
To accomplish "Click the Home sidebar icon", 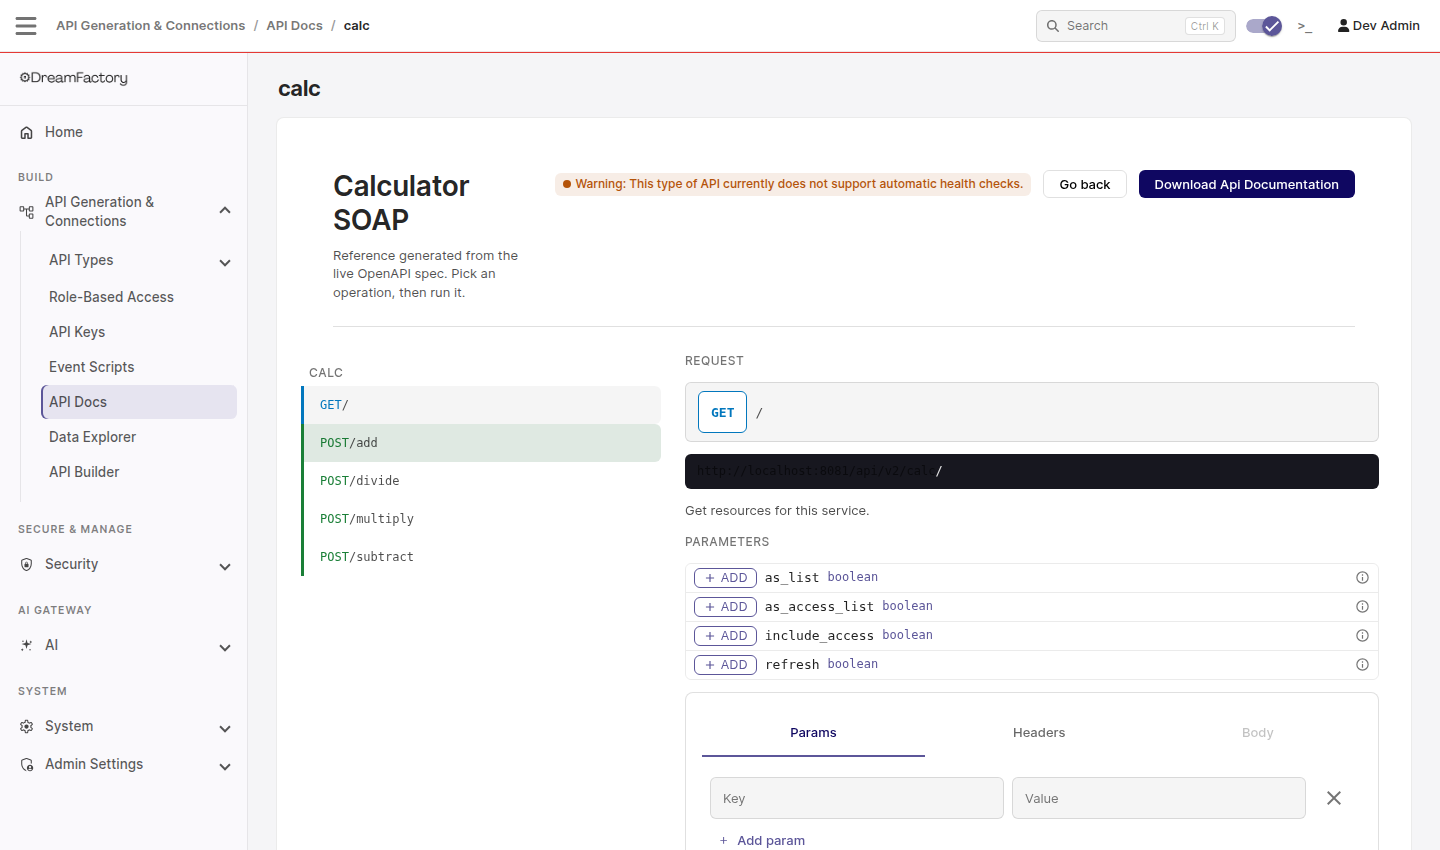I will click(x=27, y=132).
